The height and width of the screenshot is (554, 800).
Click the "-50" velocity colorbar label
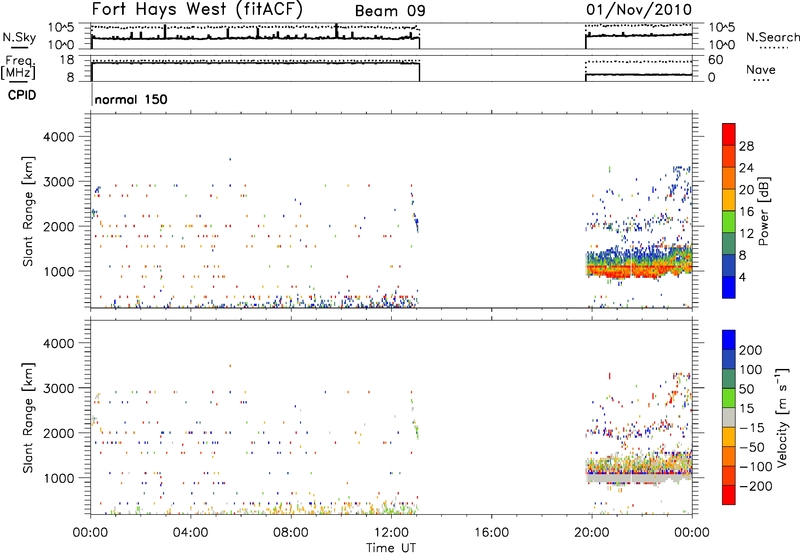coord(752,447)
